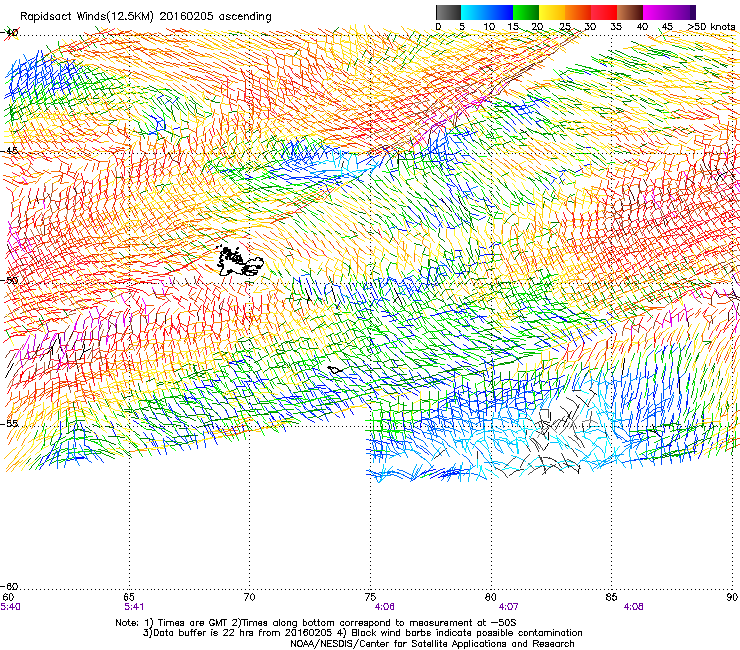
Task: Click the red 30-35 knots legend swatch
Action: (x=604, y=12)
